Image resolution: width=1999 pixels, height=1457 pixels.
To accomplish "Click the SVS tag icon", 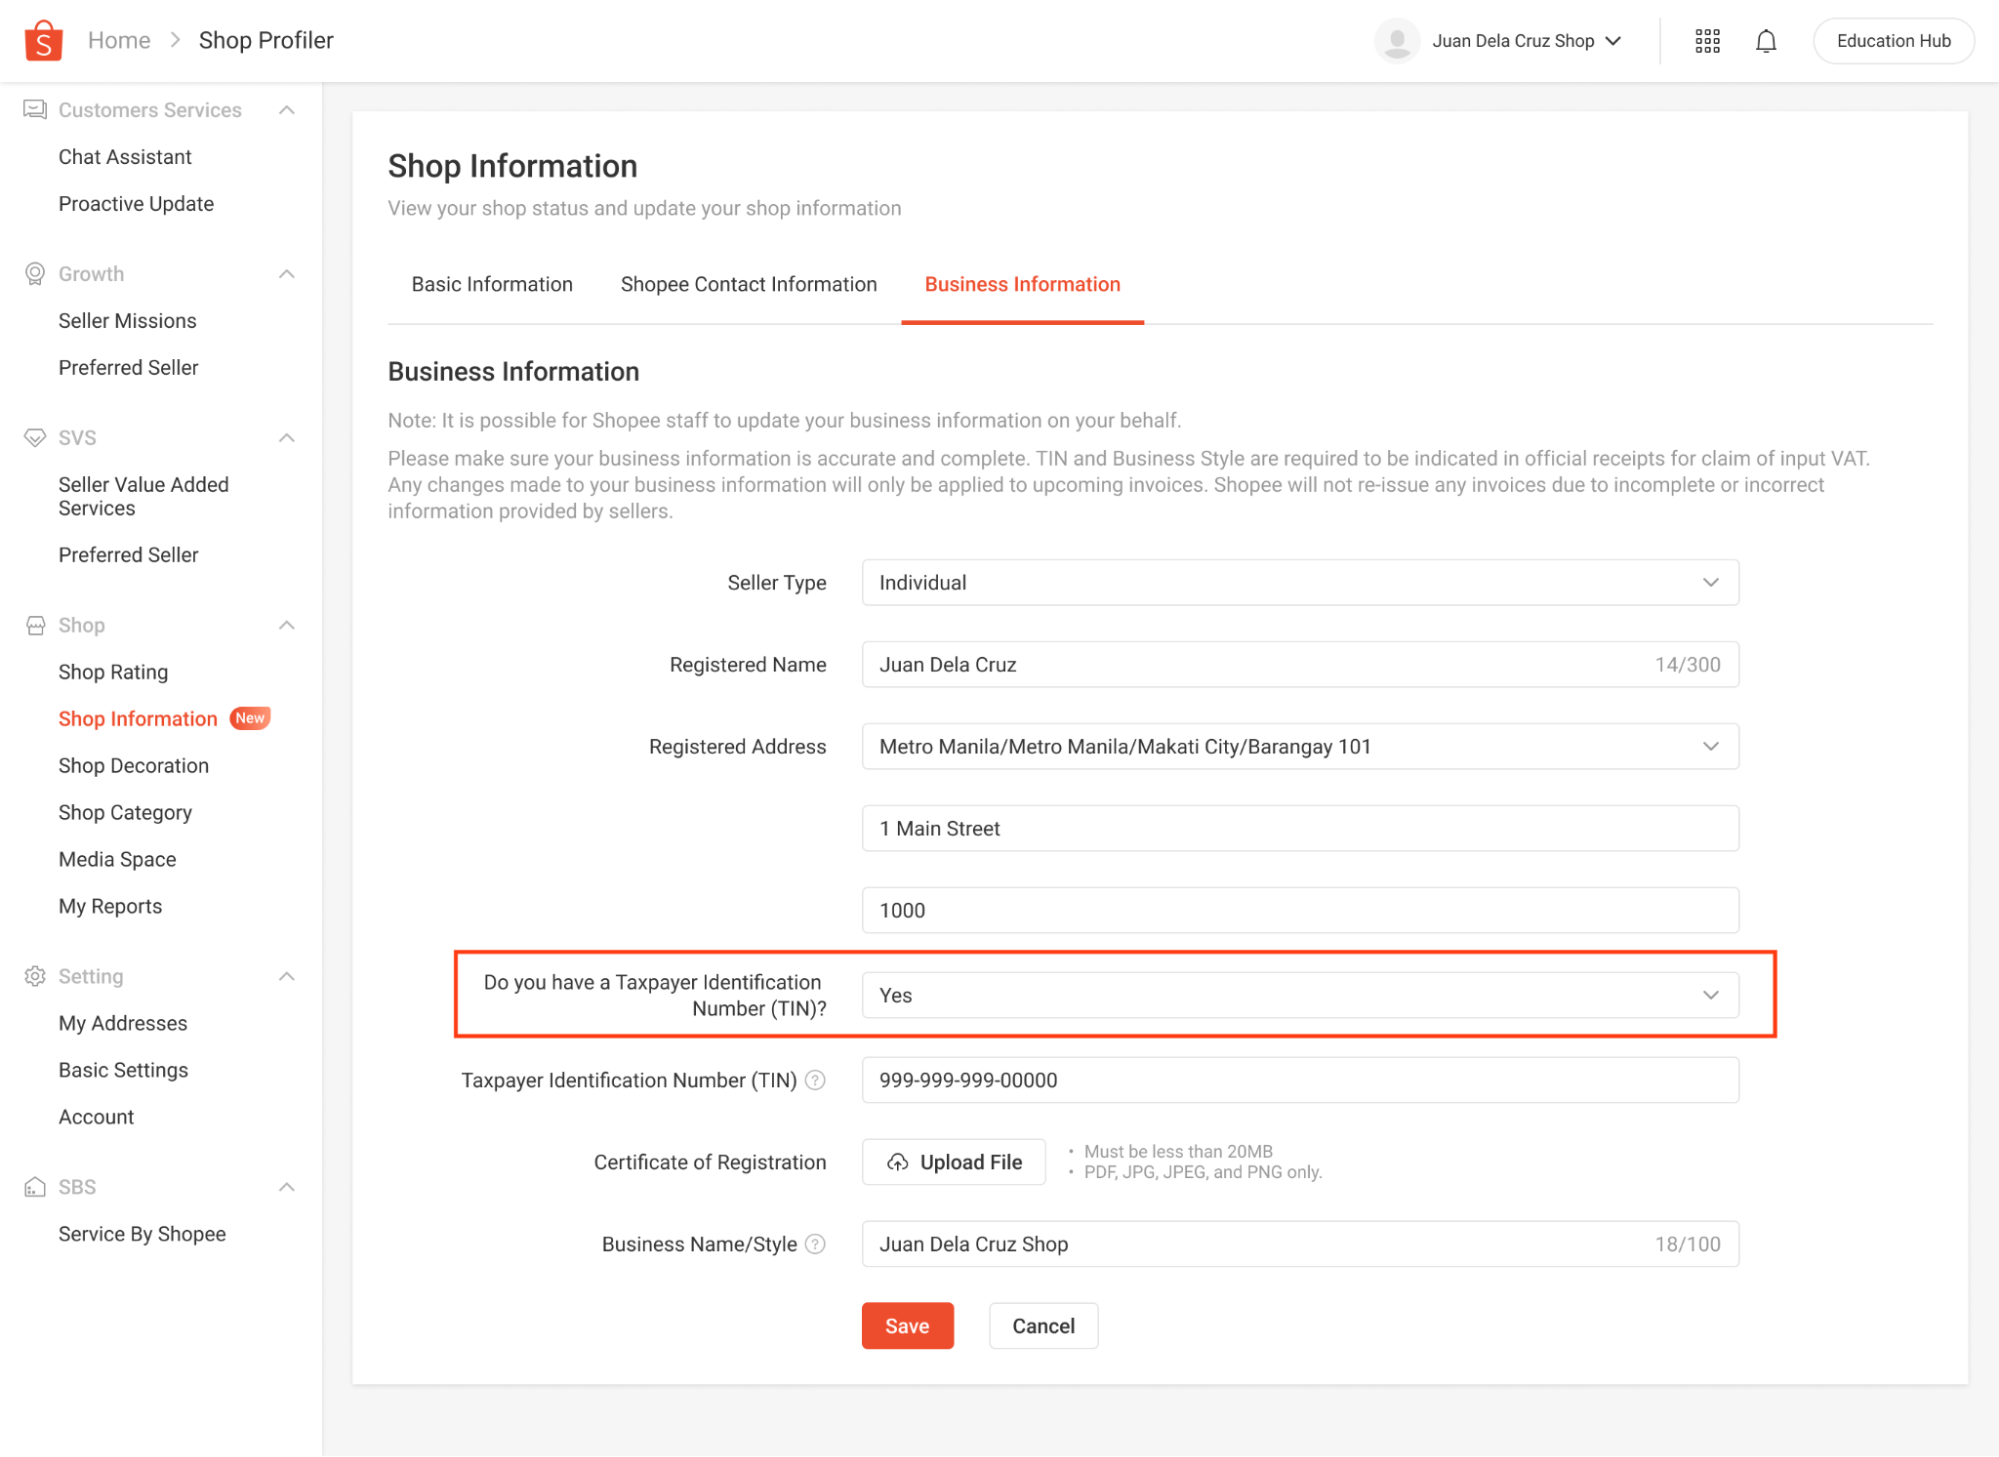I will pyautogui.click(x=35, y=437).
